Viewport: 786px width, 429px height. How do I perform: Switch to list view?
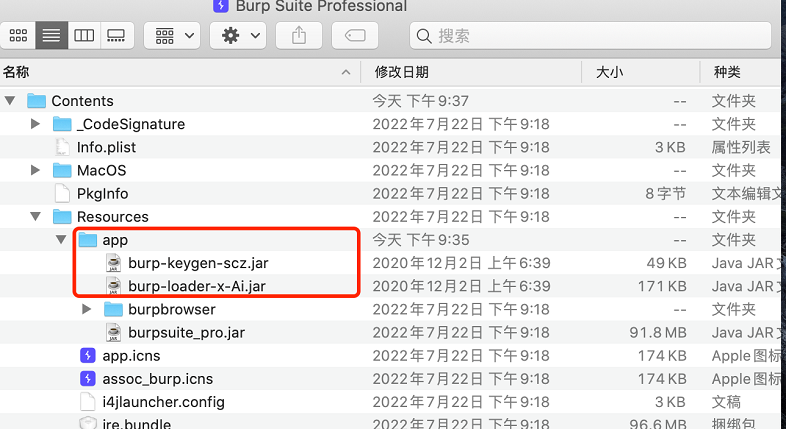click(x=51, y=36)
